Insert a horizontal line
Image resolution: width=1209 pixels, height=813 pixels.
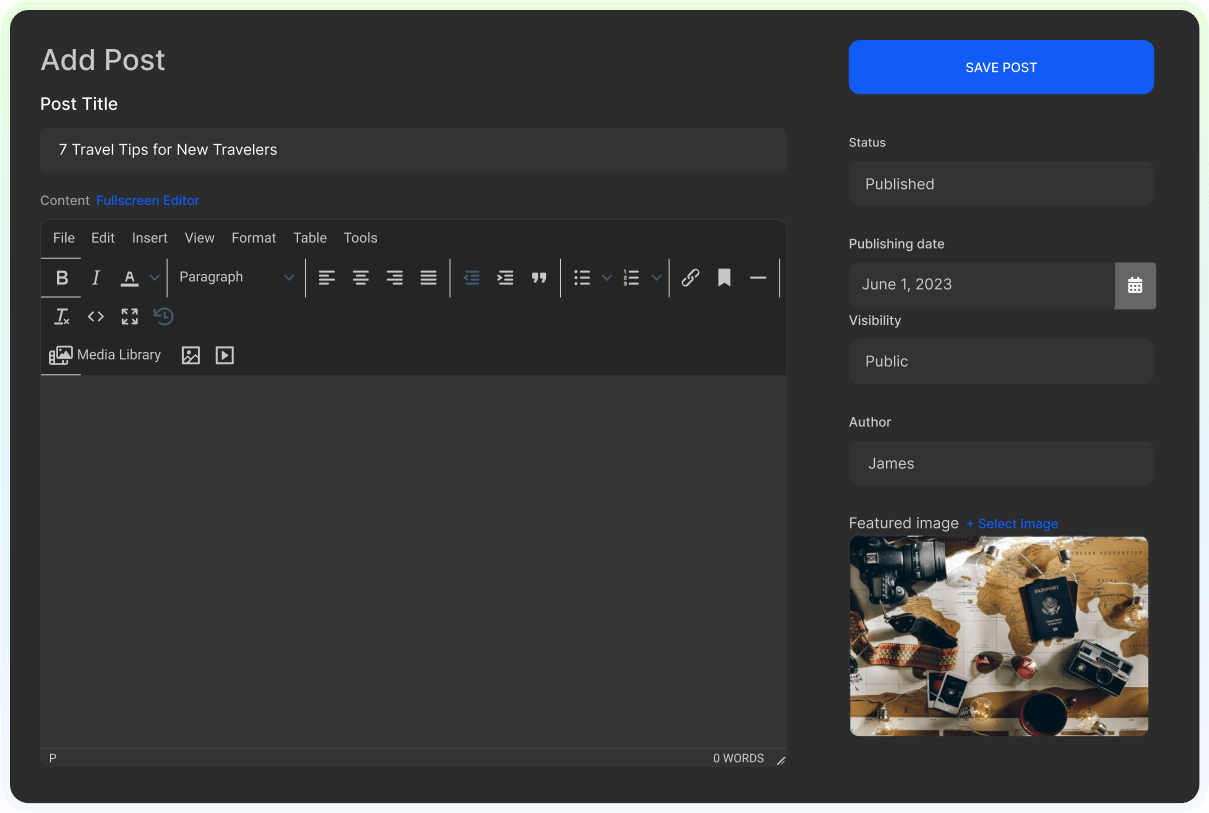tap(758, 278)
